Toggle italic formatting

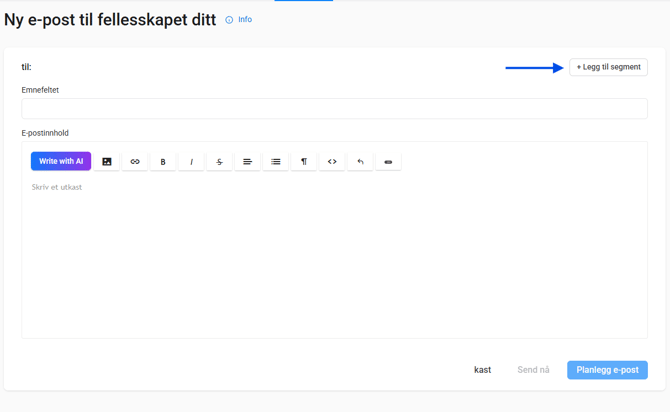pos(191,161)
